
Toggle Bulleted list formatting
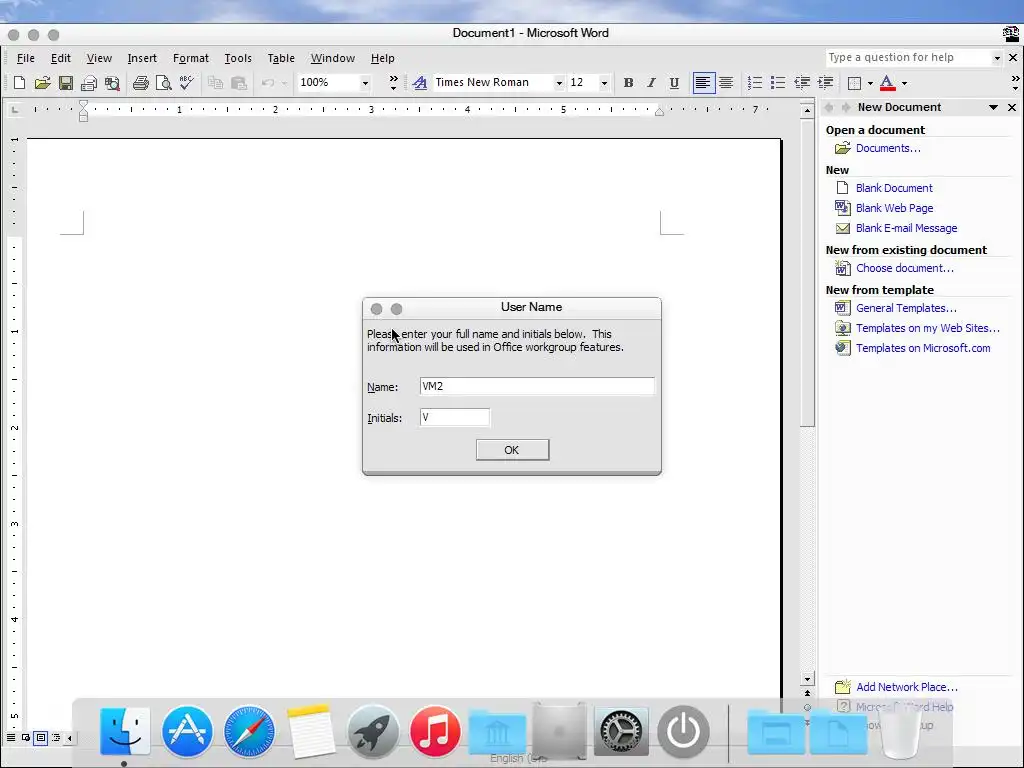[778, 83]
